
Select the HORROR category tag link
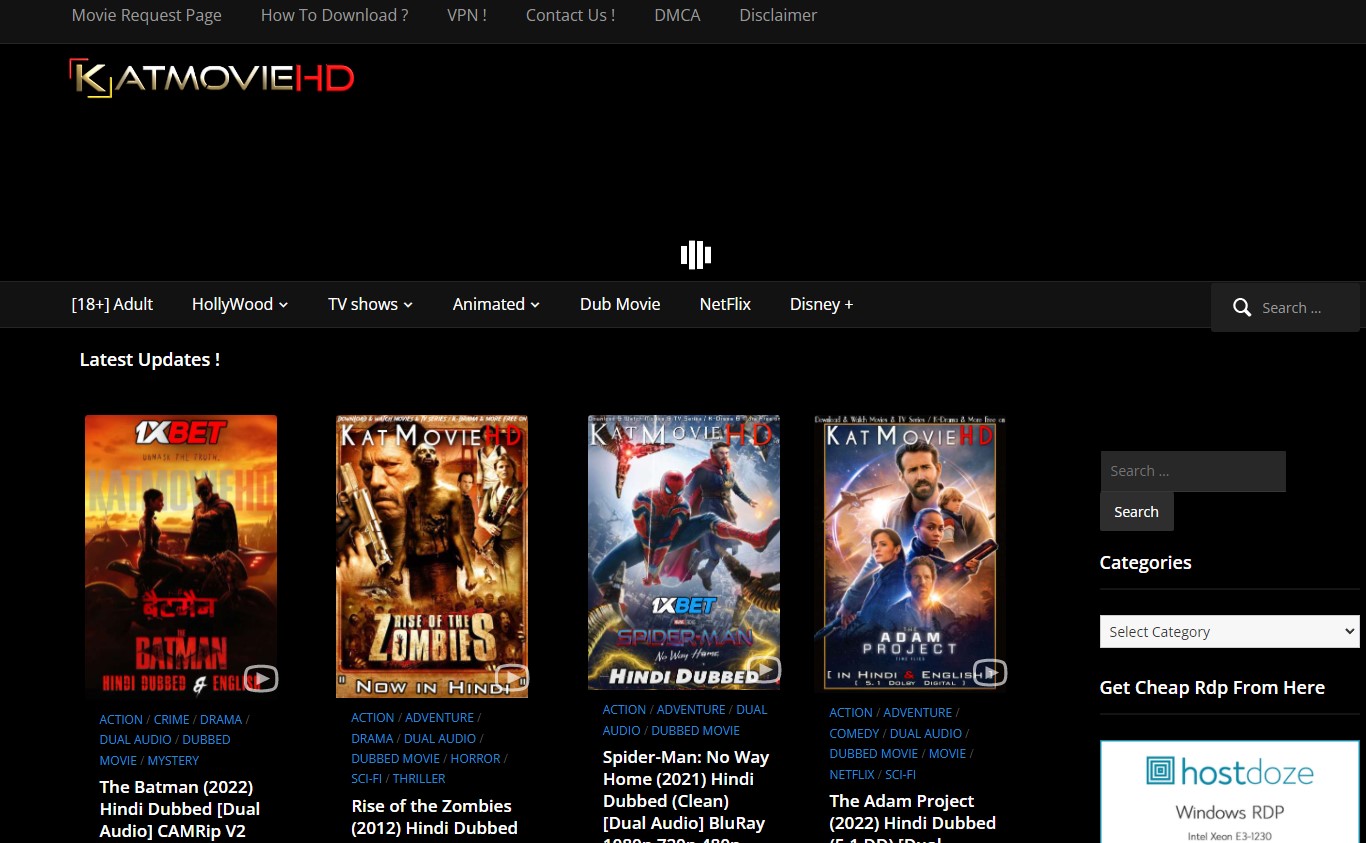(475, 759)
